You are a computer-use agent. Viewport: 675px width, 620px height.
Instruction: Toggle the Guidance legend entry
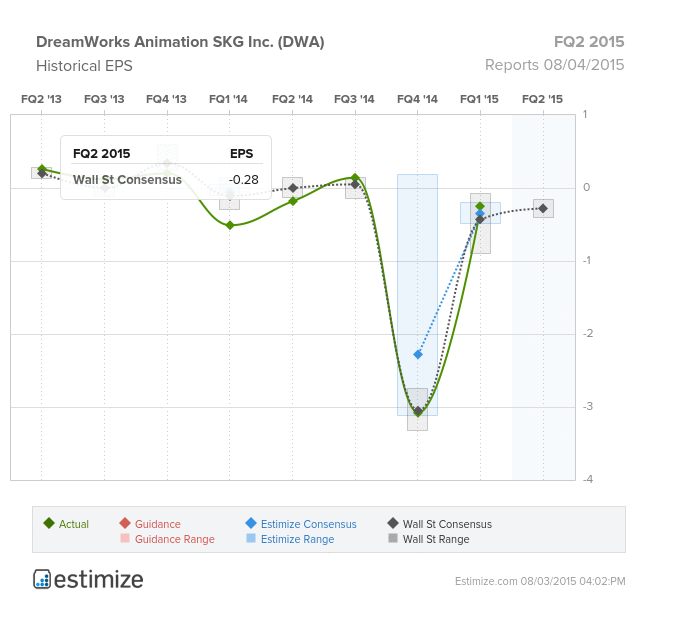150,524
